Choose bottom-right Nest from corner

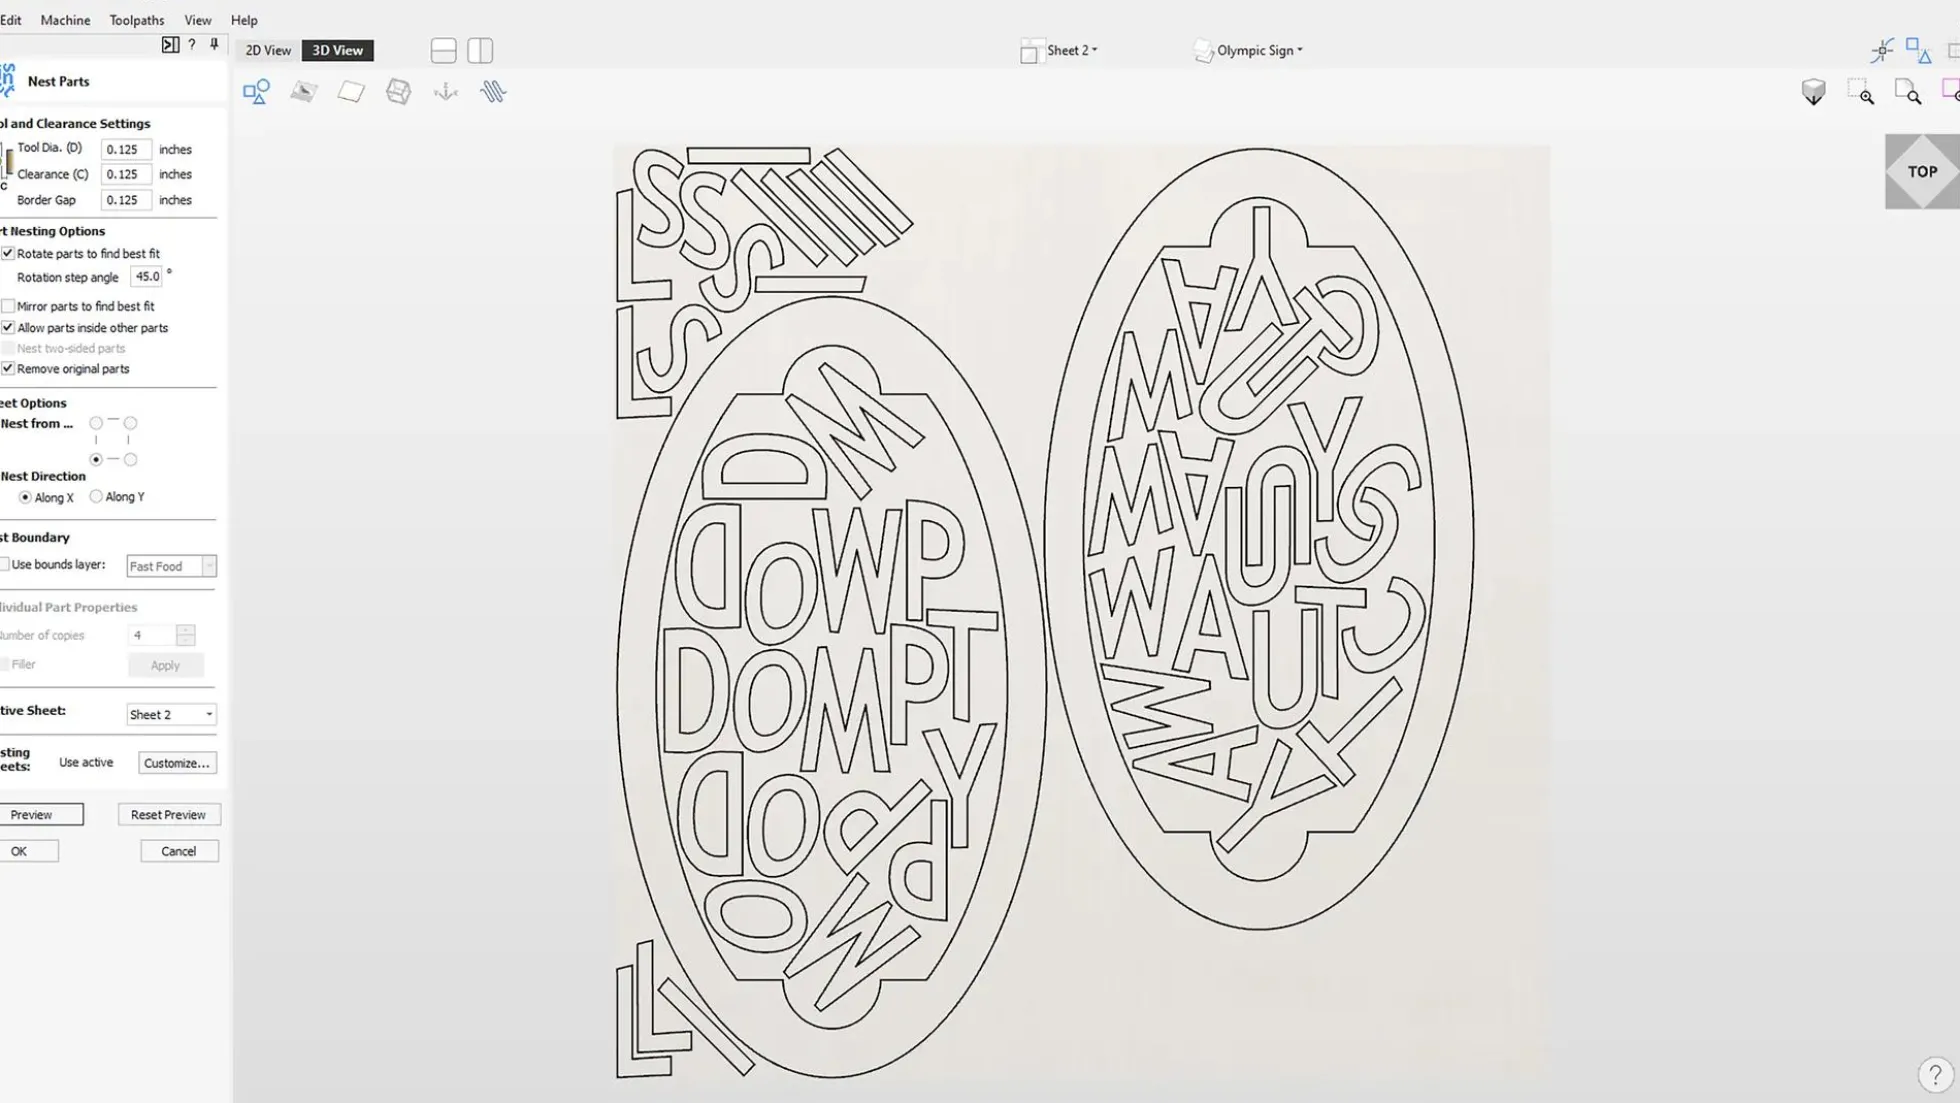pyautogui.click(x=130, y=460)
